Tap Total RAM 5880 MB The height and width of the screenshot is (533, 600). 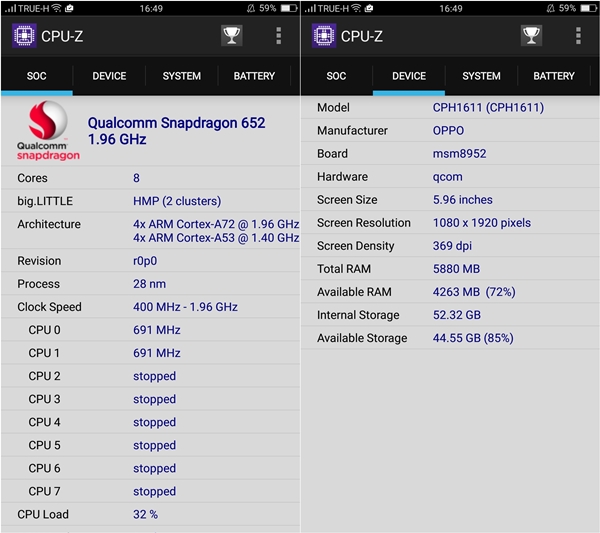[x=456, y=269]
